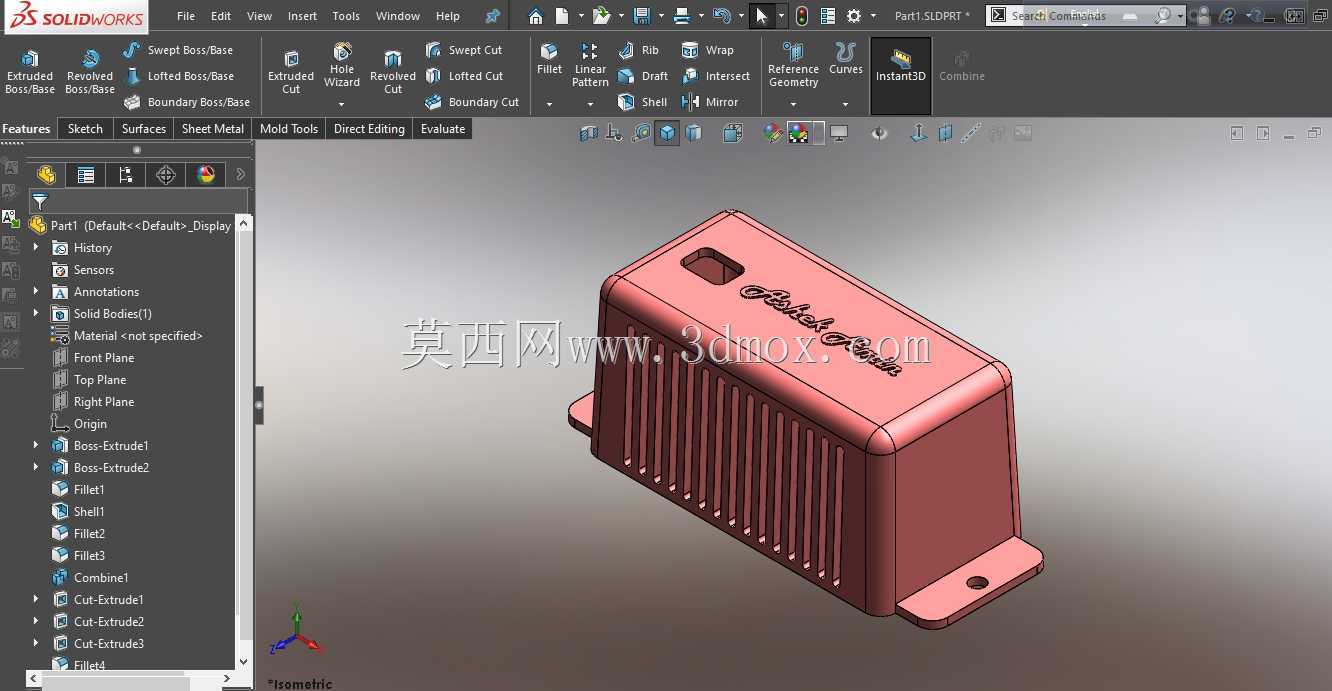The height and width of the screenshot is (691, 1332).
Task: Choose Lofted Boss/Base
Action: point(178,76)
